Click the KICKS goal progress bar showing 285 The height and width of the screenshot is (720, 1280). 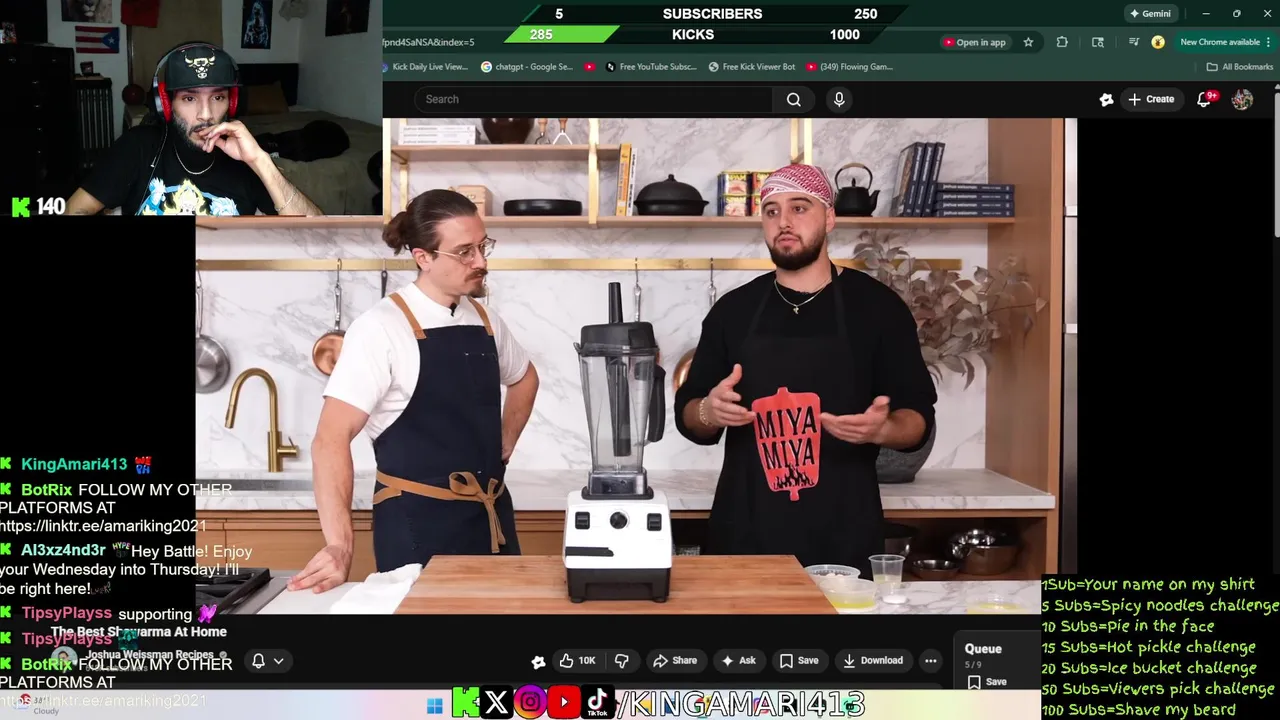pyautogui.click(x=562, y=34)
